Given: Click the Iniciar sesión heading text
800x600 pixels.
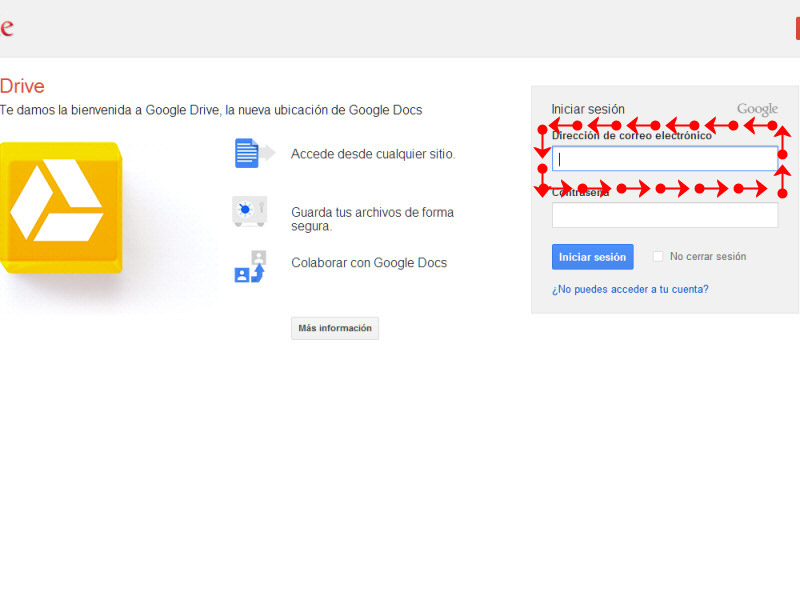Looking at the screenshot, I should pos(588,109).
